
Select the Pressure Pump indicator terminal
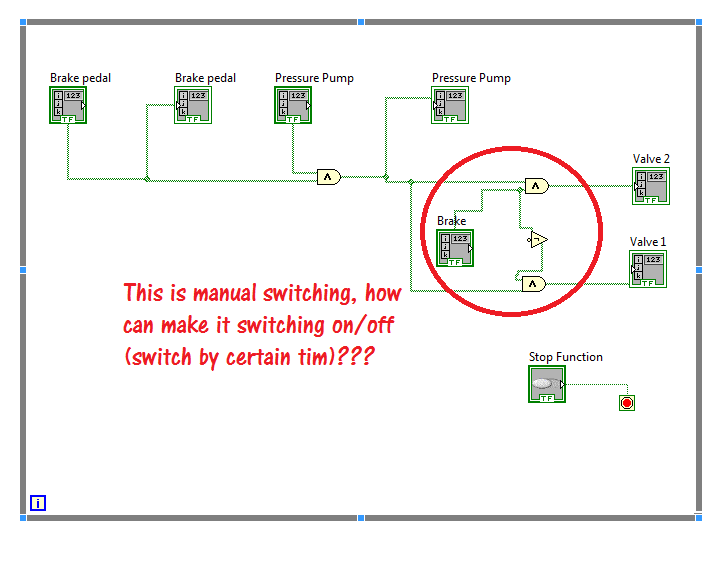tap(450, 105)
